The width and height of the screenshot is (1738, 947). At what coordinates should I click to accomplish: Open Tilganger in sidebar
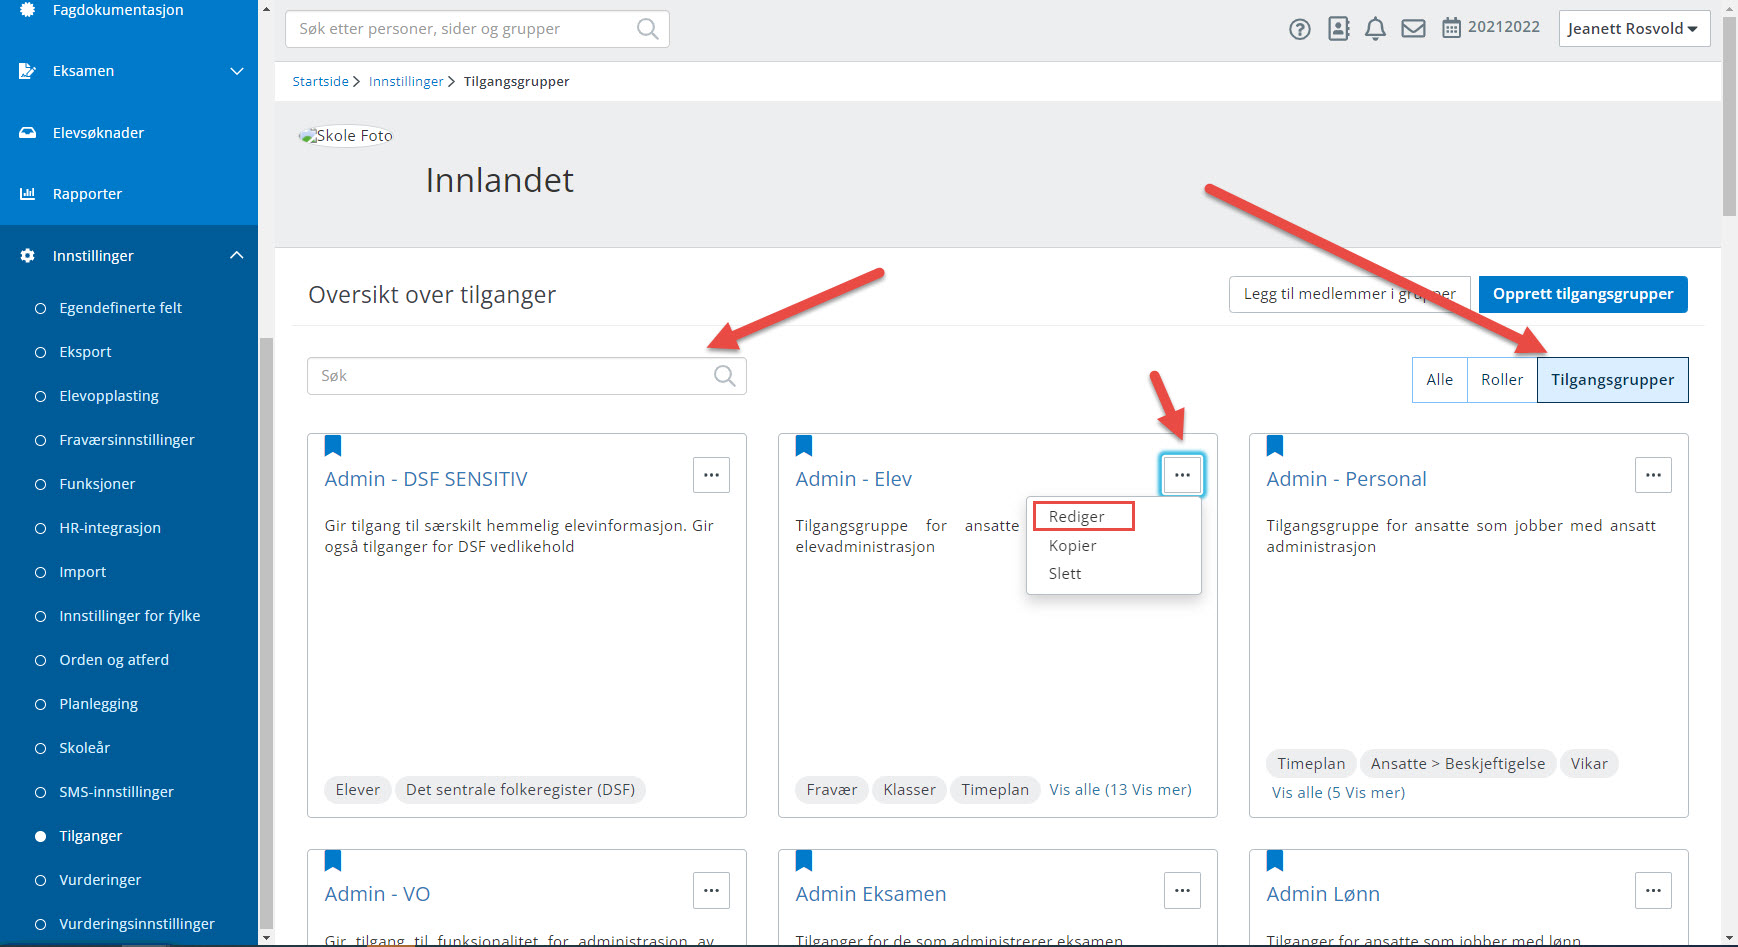[x=90, y=836]
